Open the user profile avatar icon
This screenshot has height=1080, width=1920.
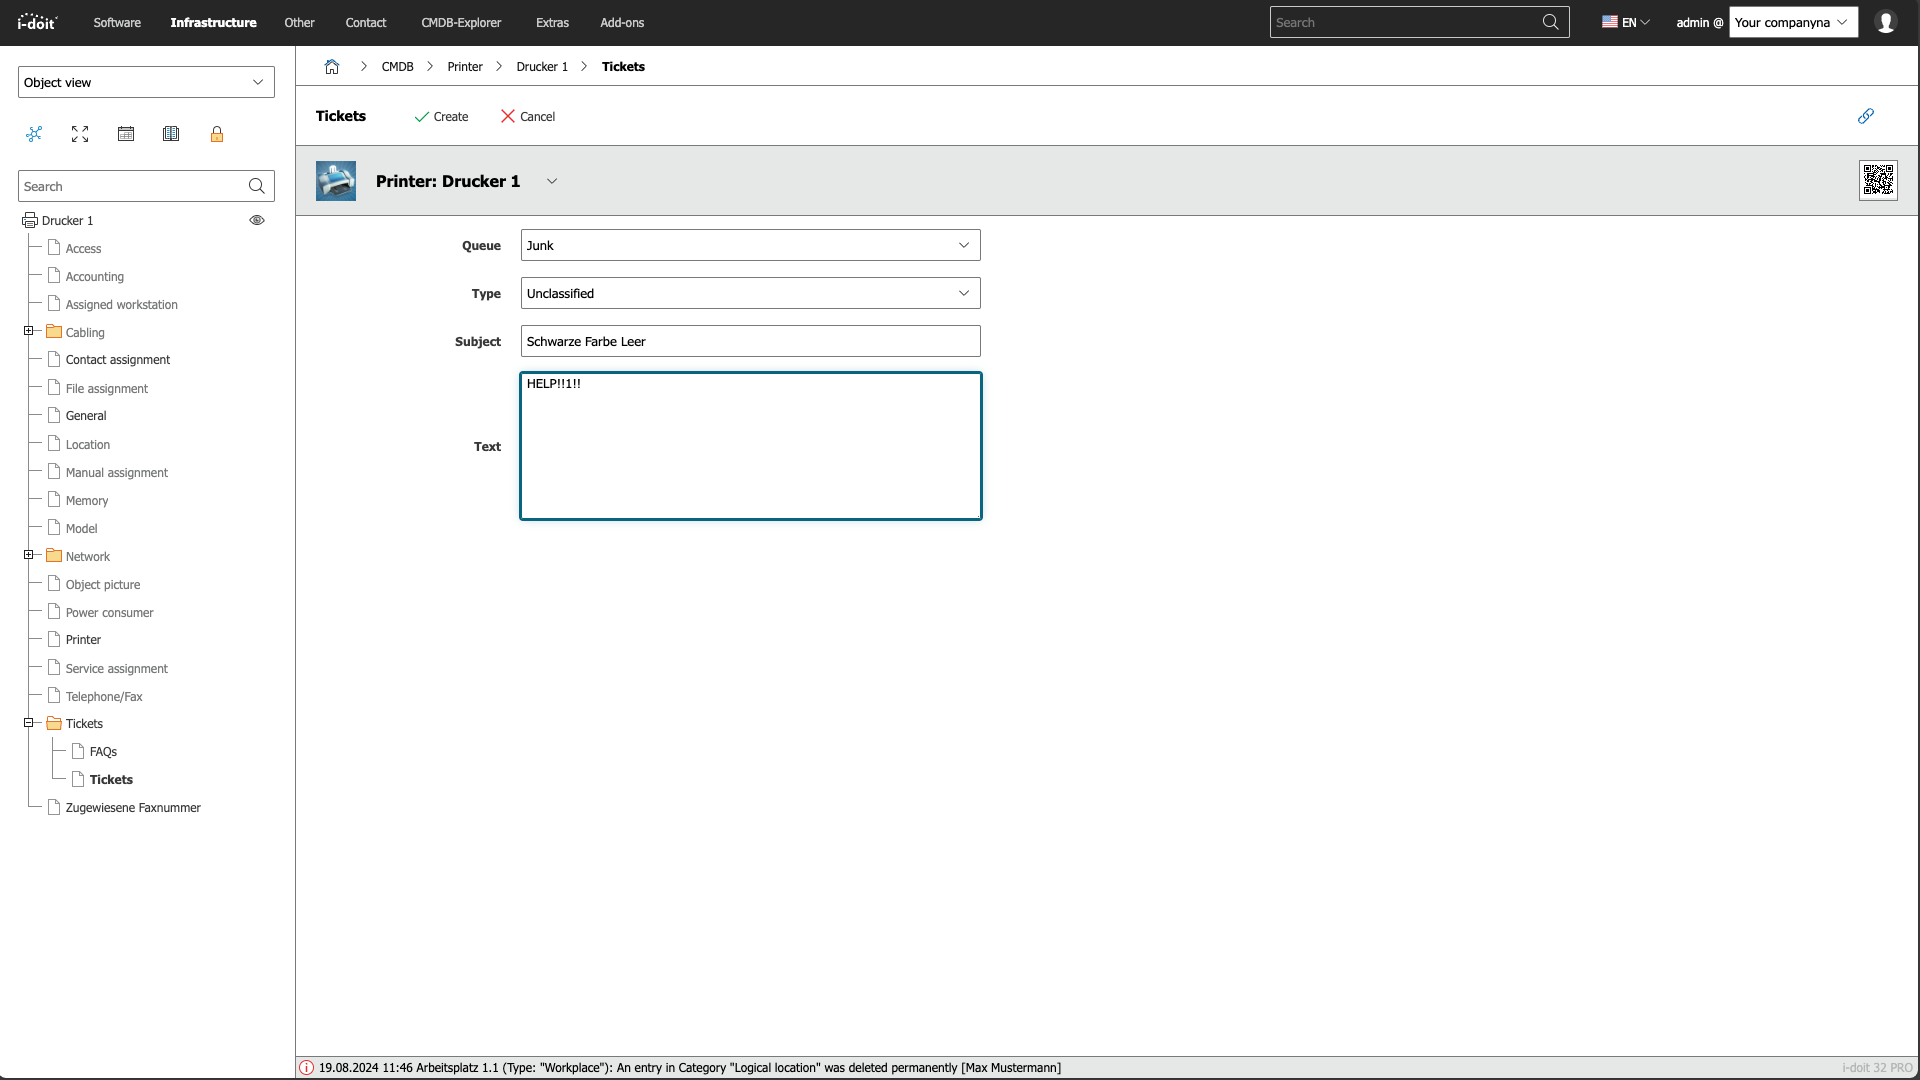1885,22
